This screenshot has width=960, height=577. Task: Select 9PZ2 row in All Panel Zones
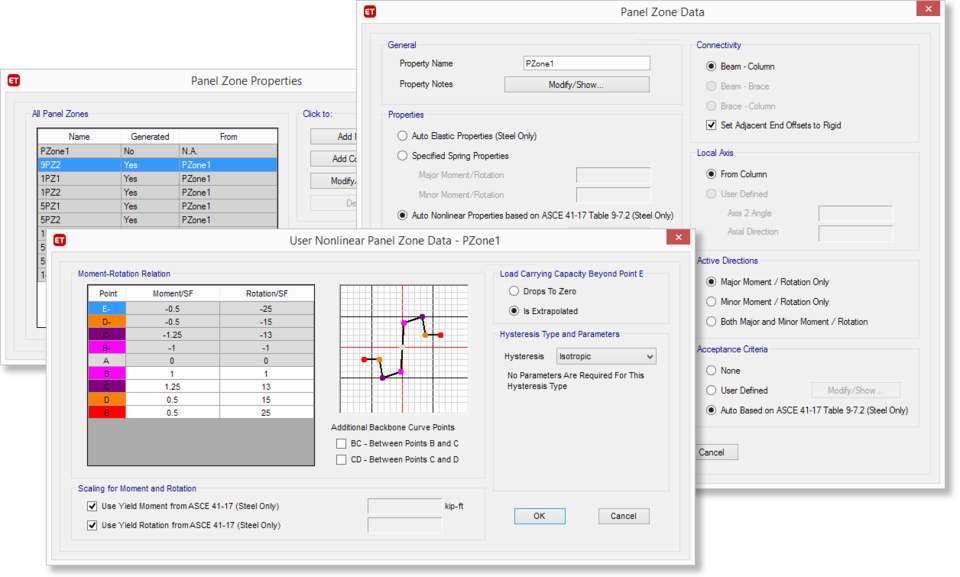(x=157, y=165)
